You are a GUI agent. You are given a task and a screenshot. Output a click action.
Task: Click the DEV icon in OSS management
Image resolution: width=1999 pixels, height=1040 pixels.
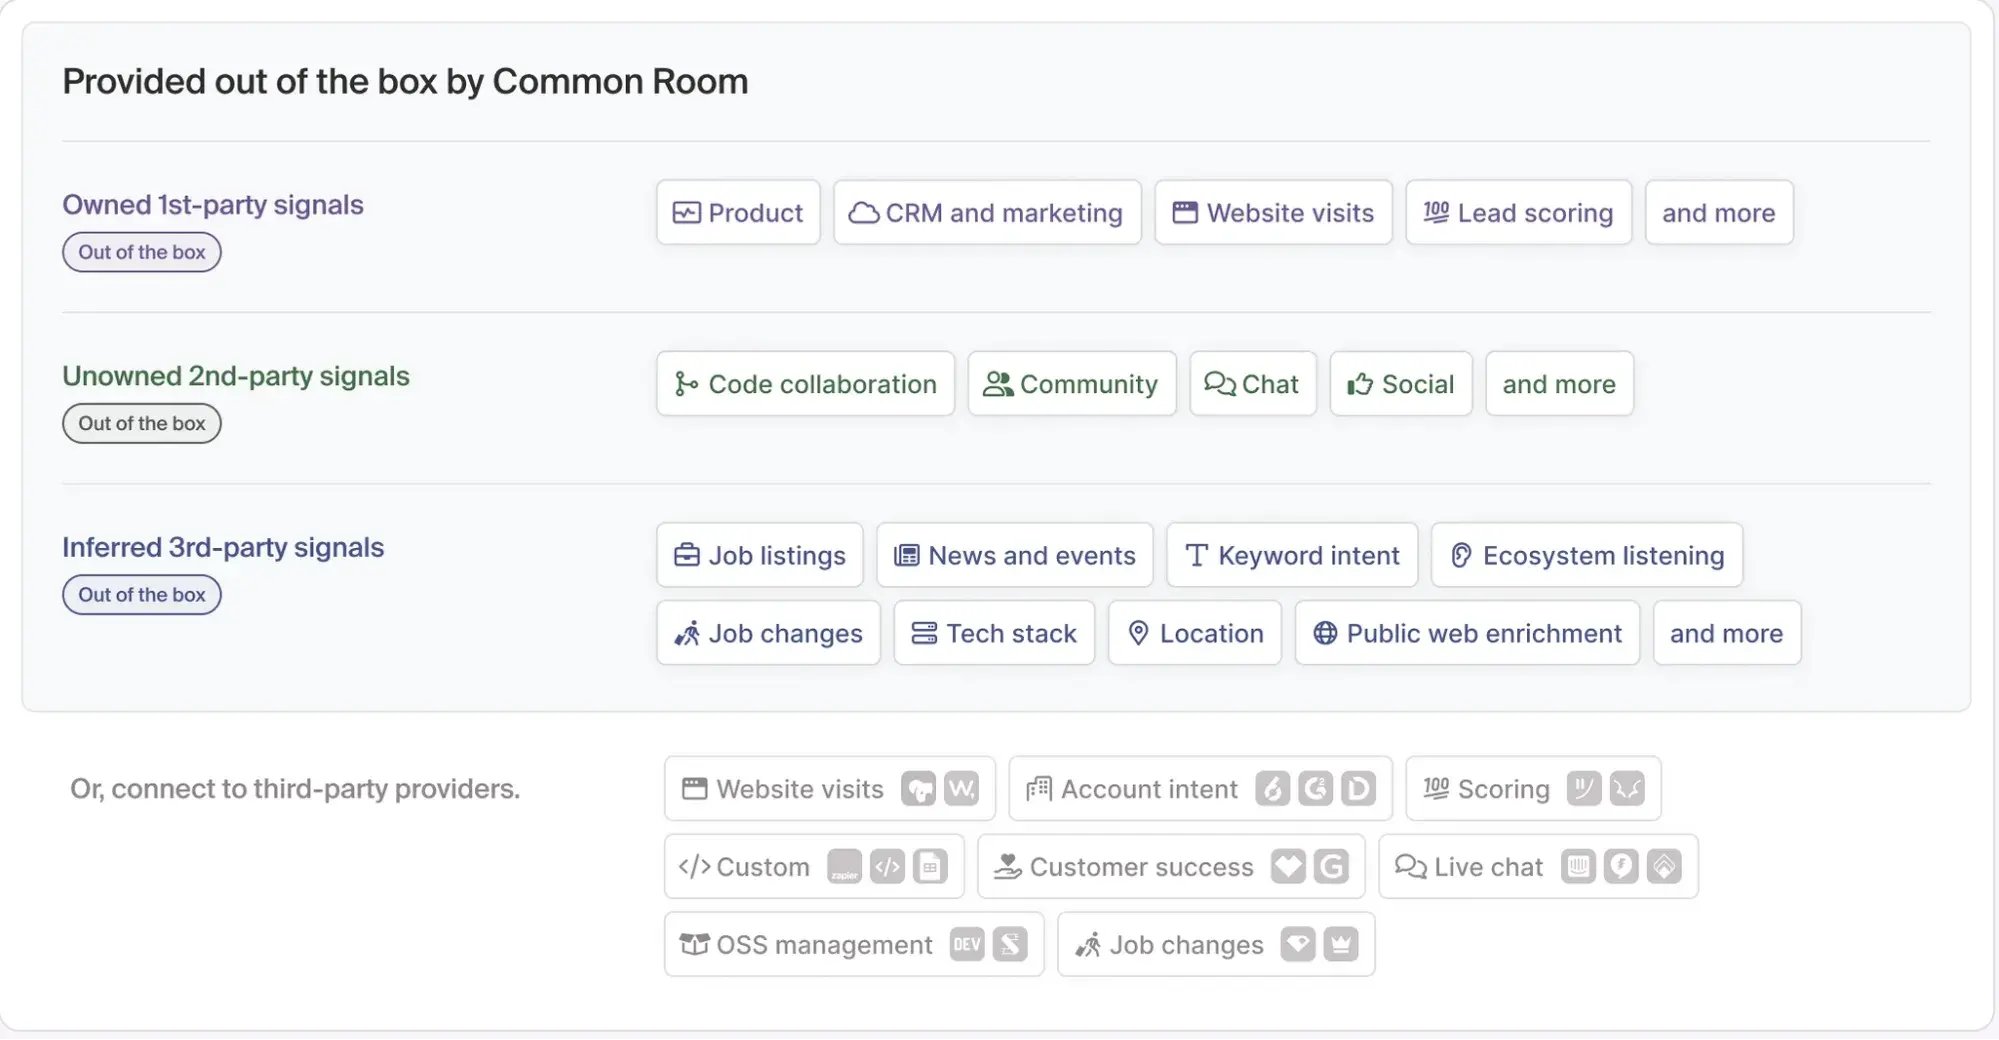click(967, 945)
